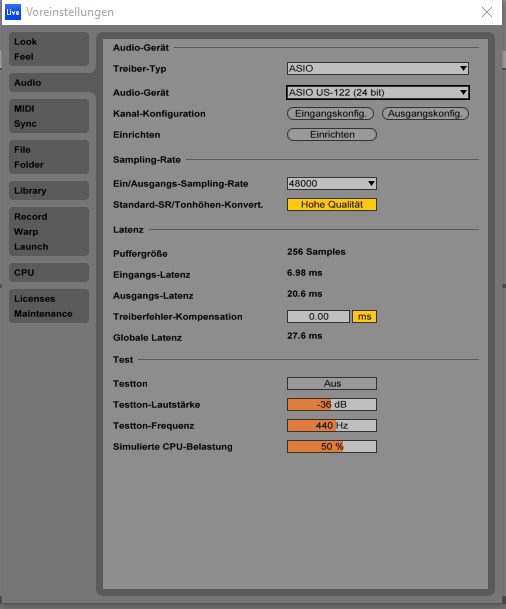This screenshot has width=506, height=609.
Task: Open the File Folder tab
Action: click(49, 157)
